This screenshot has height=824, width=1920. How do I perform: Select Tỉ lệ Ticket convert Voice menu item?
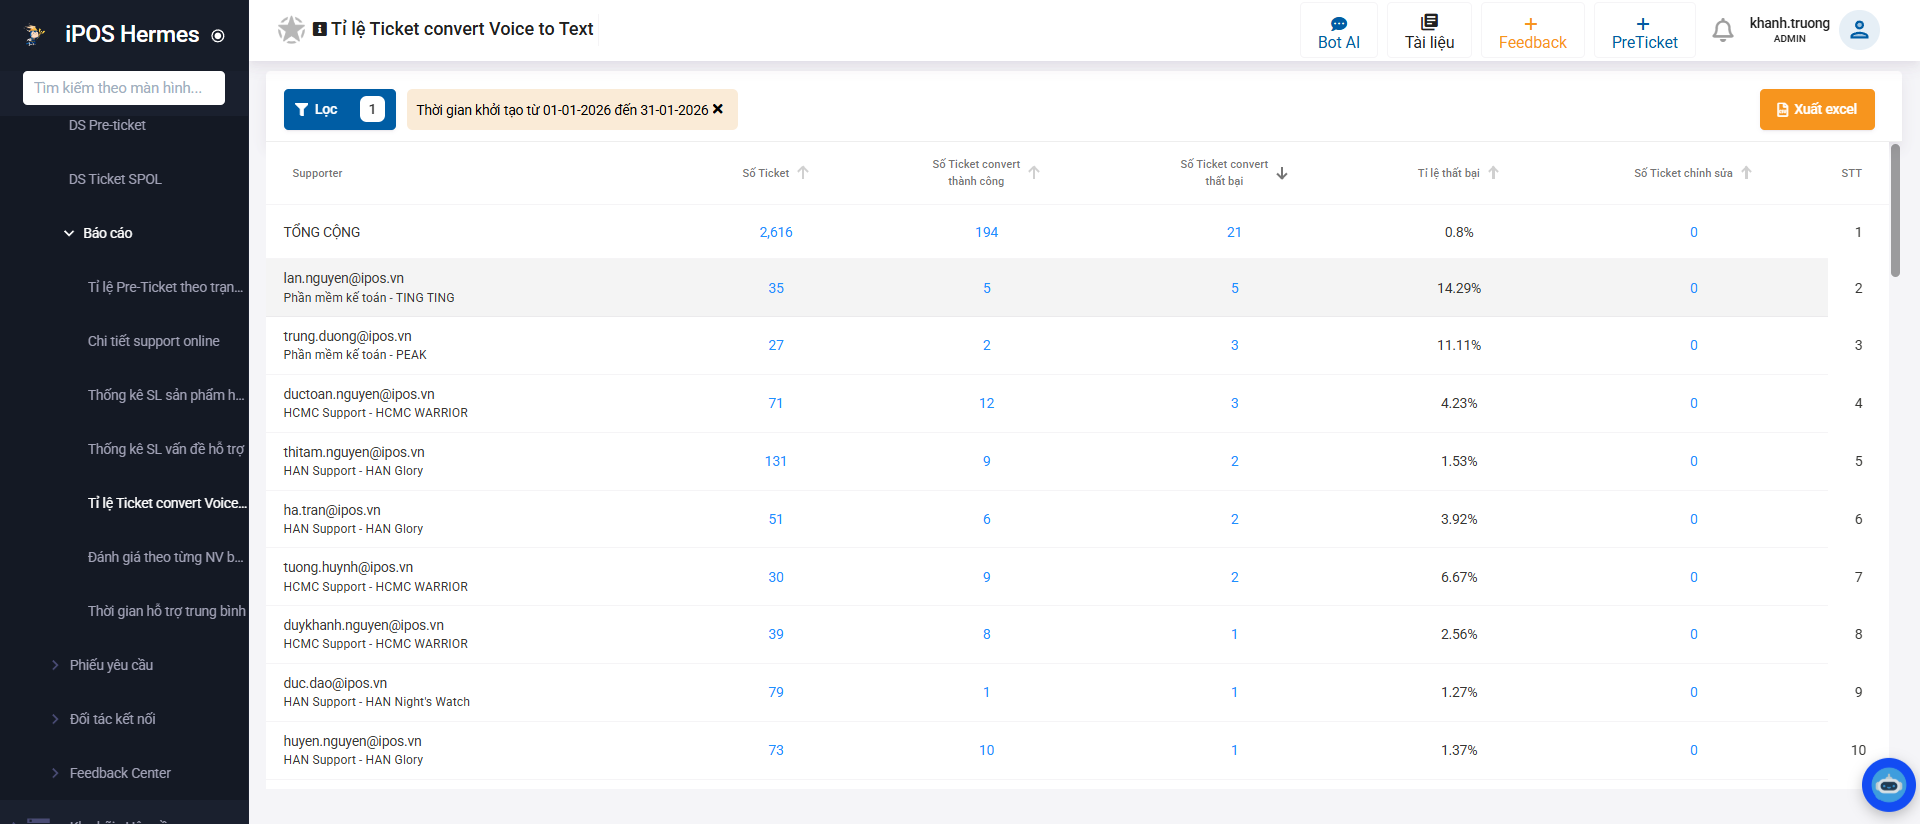click(167, 503)
